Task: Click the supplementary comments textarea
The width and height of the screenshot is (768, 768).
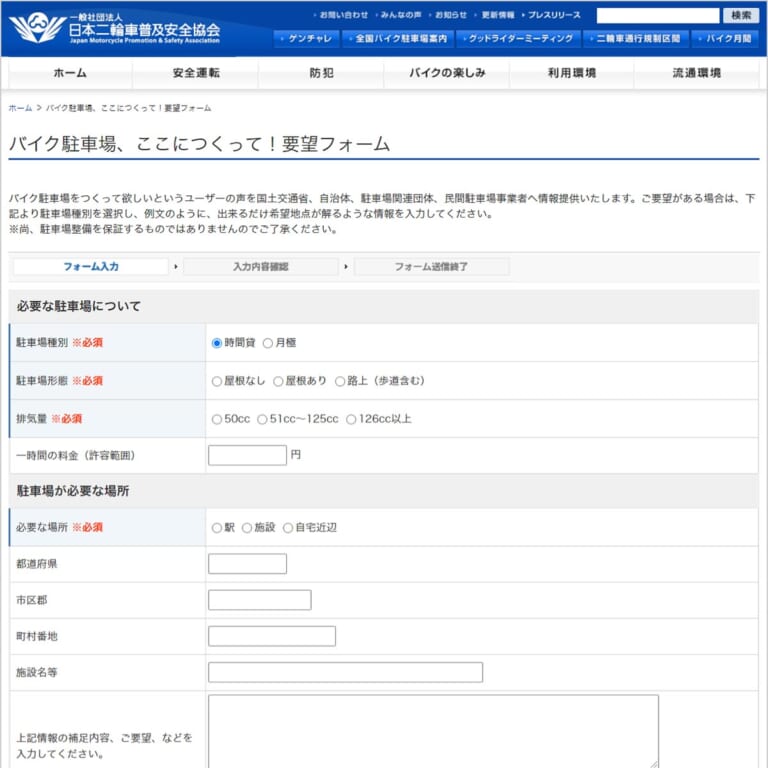Action: click(433, 731)
